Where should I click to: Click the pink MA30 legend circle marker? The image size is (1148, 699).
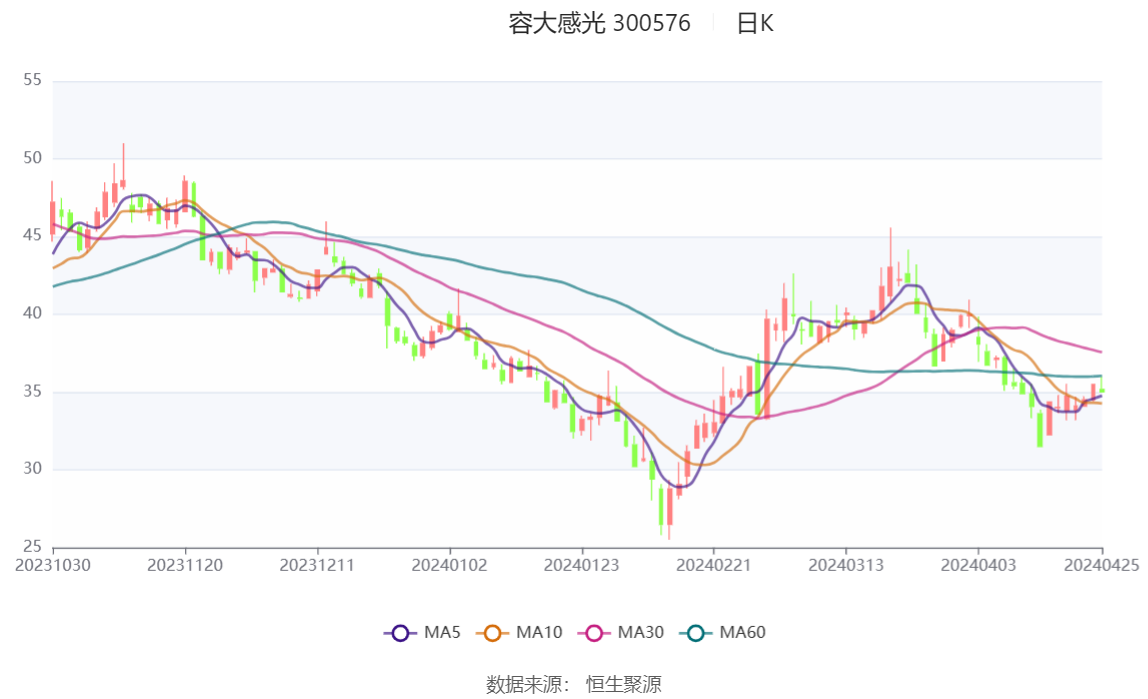594,633
